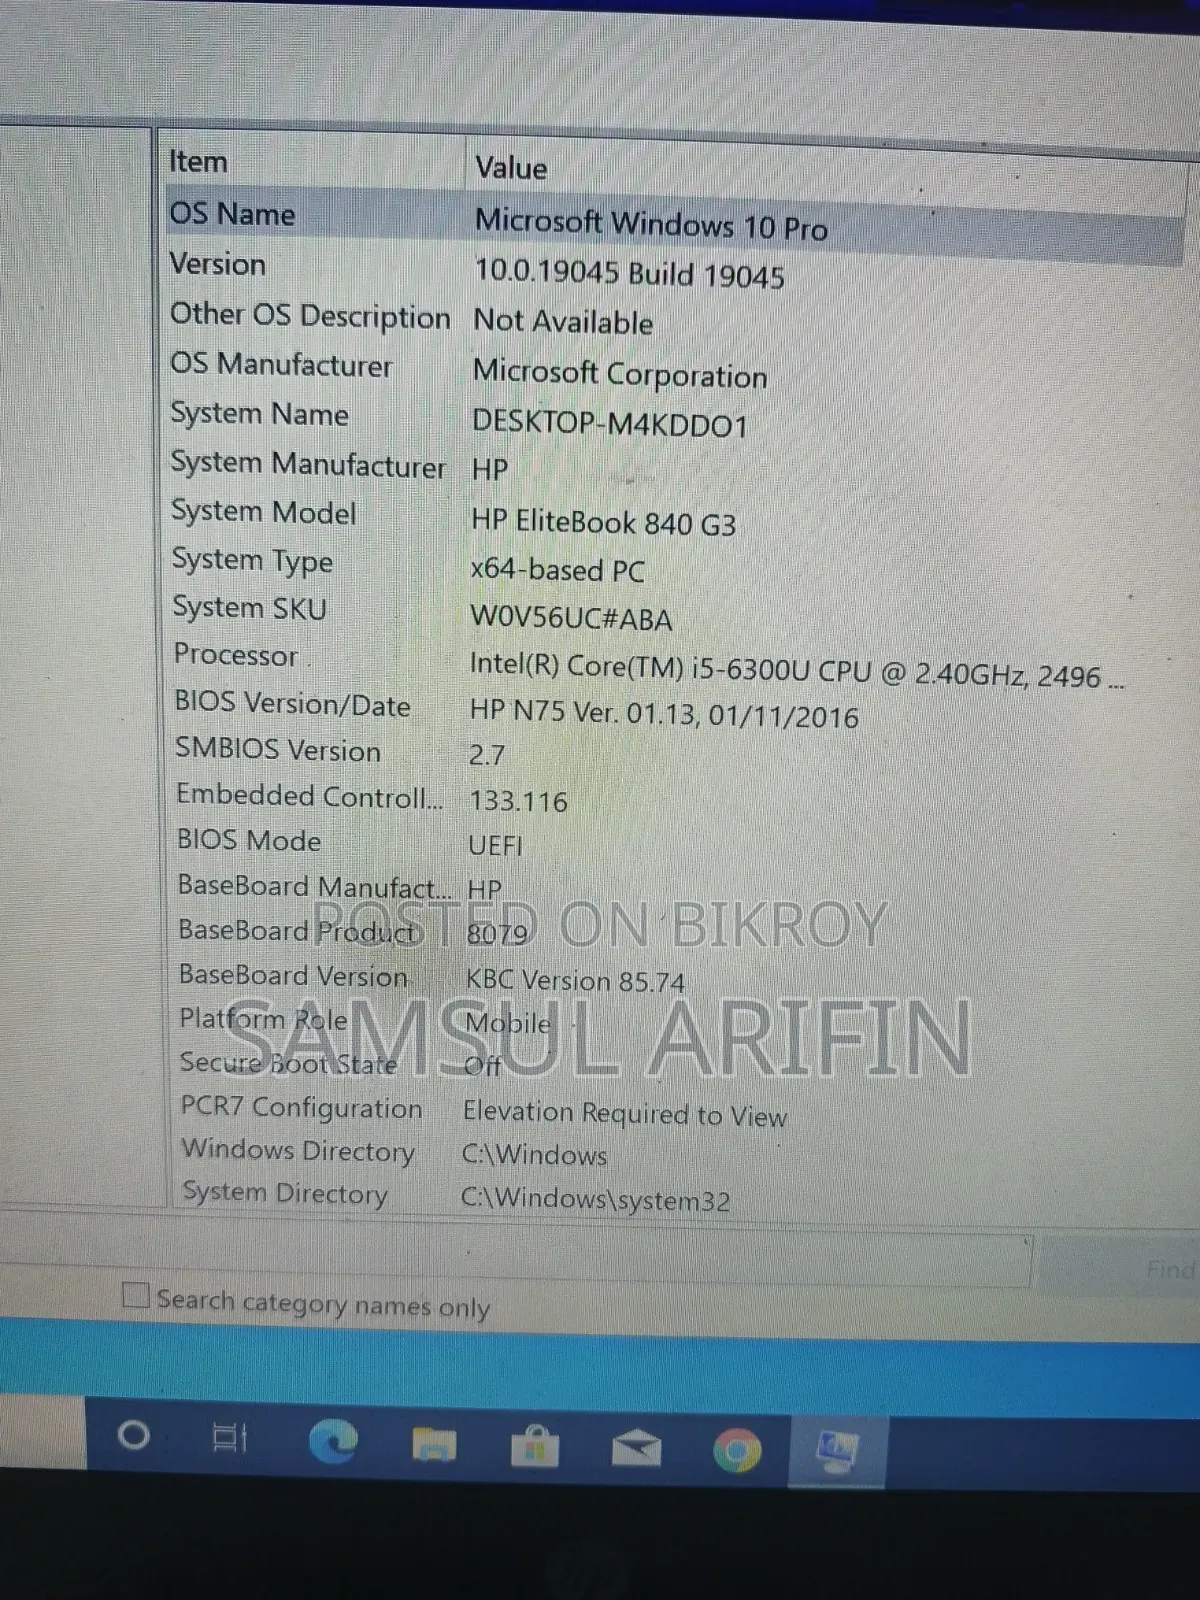Click value 'Not Available'
This screenshot has height=1600, width=1200.
click(563, 322)
